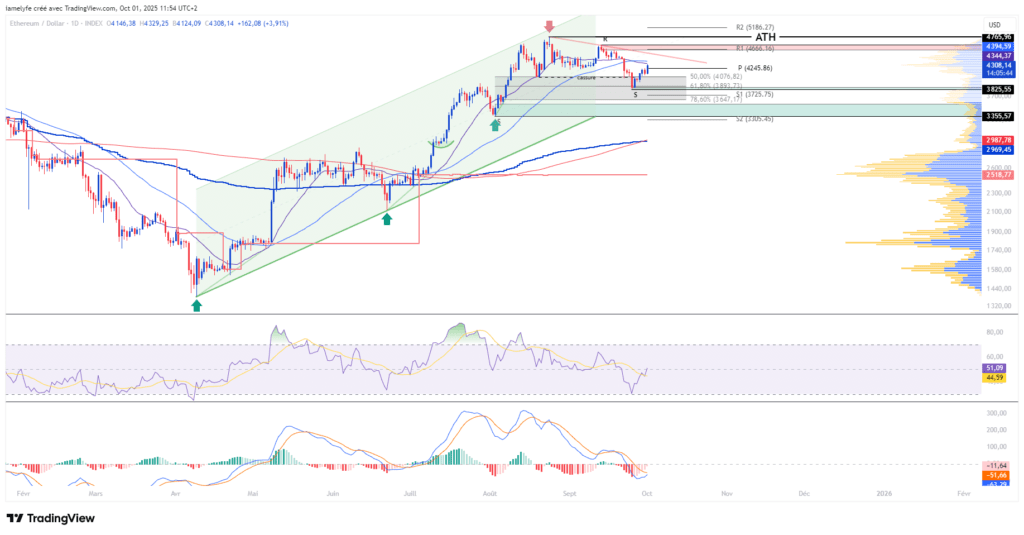This screenshot has height=535, width=1024.
Task: Click the 4308,14 current price tag
Action: pyautogui.click(x=998, y=65)
